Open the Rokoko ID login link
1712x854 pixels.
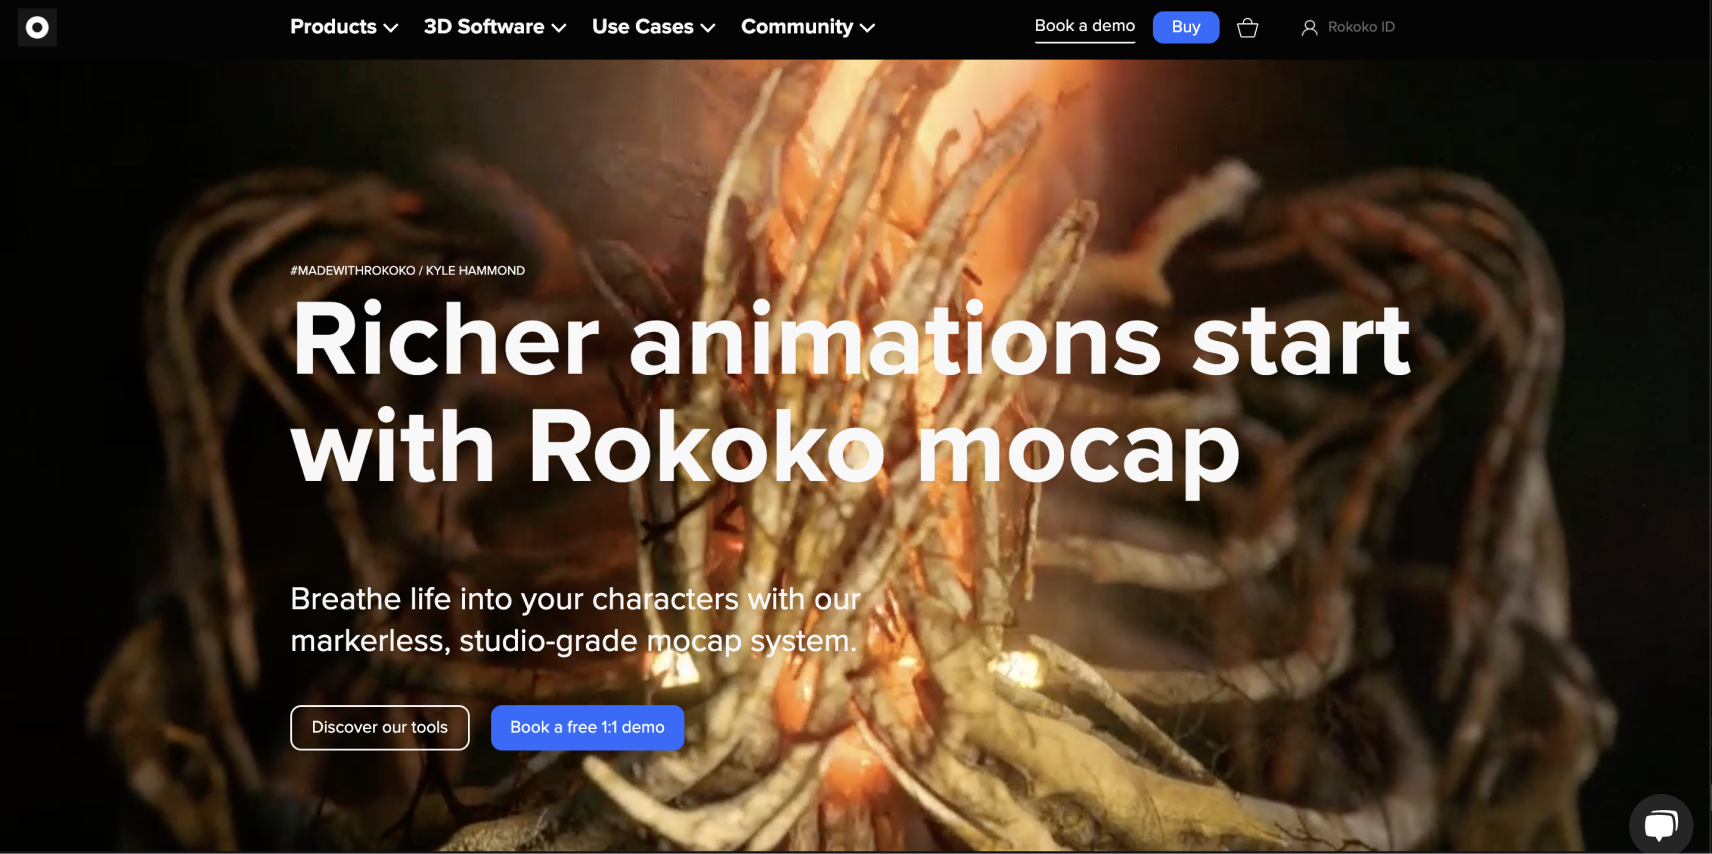click(1348, 27)
